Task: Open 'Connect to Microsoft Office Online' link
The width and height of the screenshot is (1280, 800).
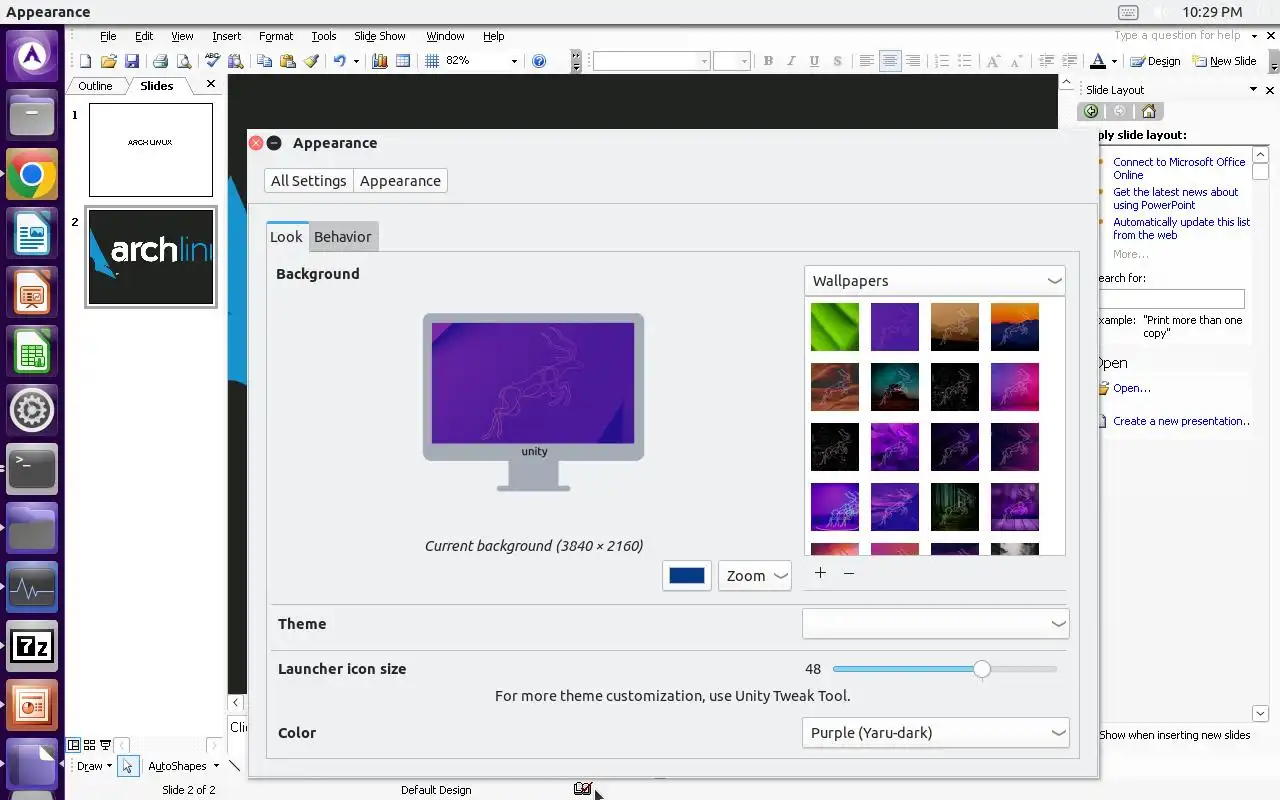Action: coord(1179,168)
